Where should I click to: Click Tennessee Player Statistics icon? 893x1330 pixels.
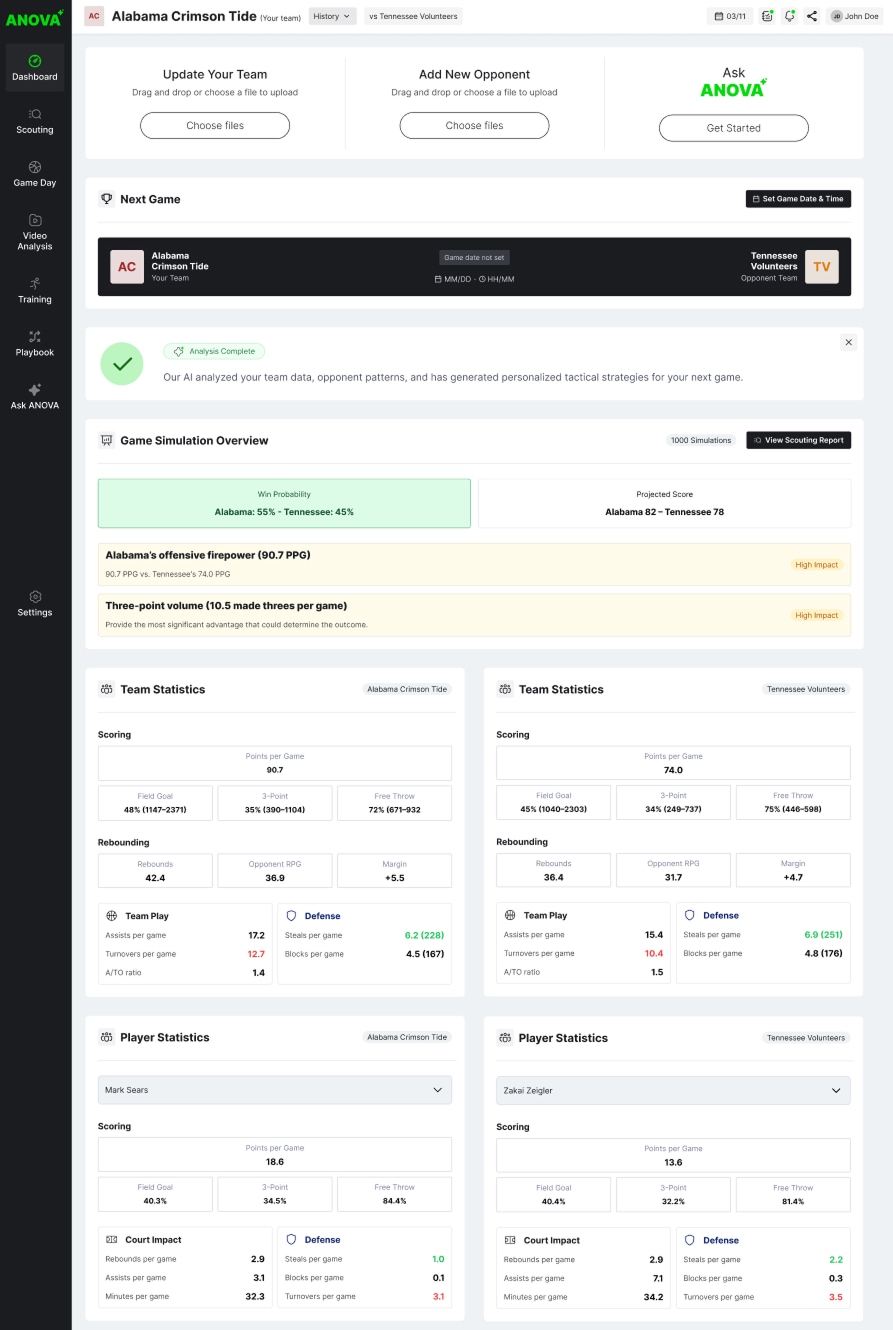[505, 1038]
